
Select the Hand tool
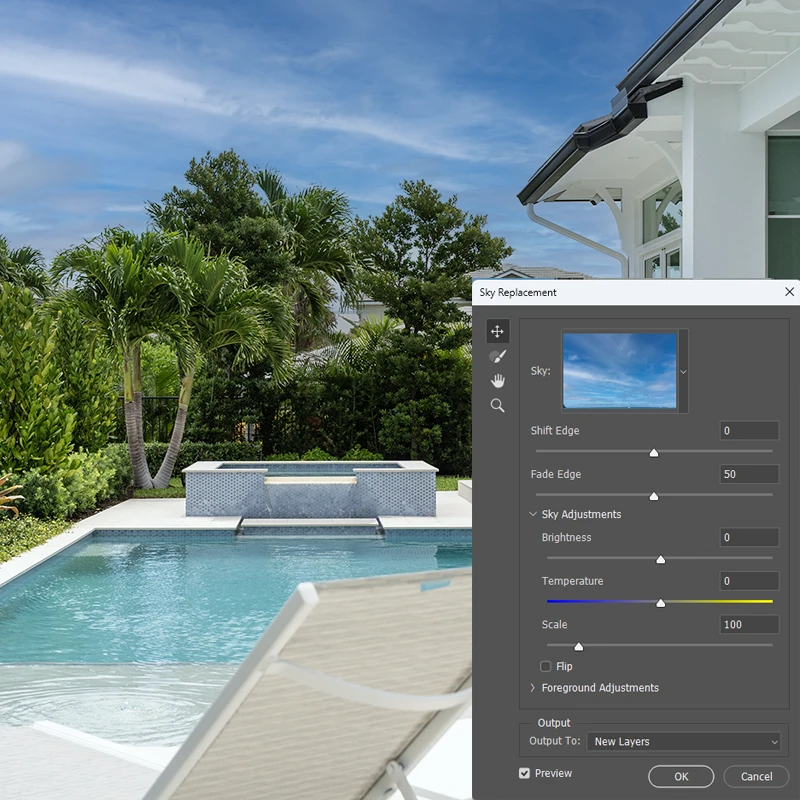[497, 381]
